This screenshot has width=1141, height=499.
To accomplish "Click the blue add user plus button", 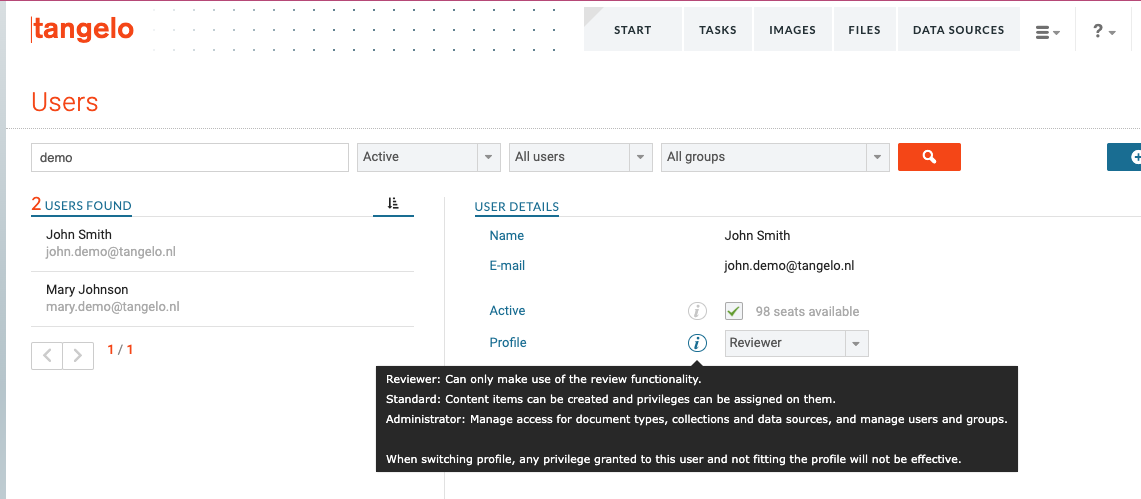I will [1124, 157].
